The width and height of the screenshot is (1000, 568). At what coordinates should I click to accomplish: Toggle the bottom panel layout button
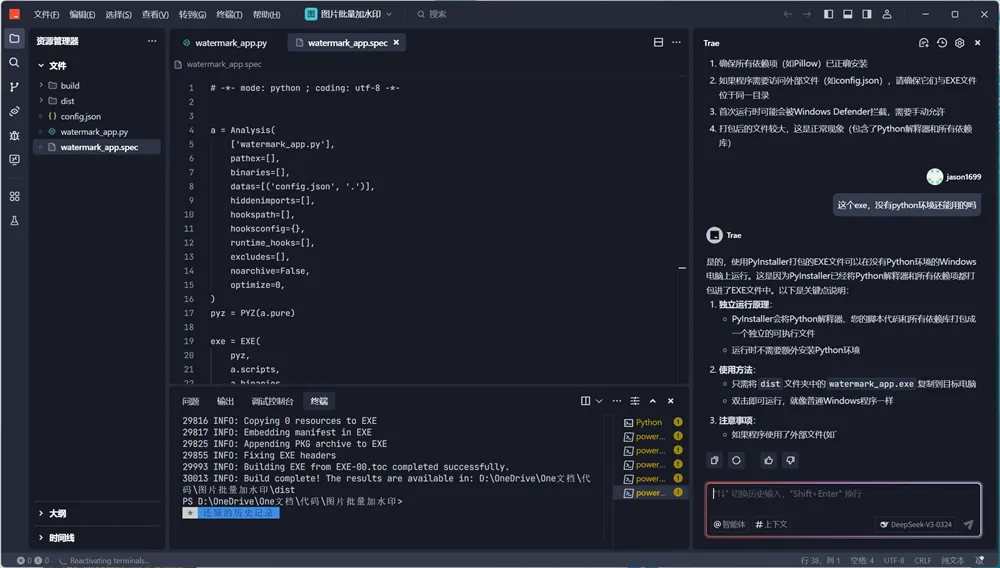point(848,14)
